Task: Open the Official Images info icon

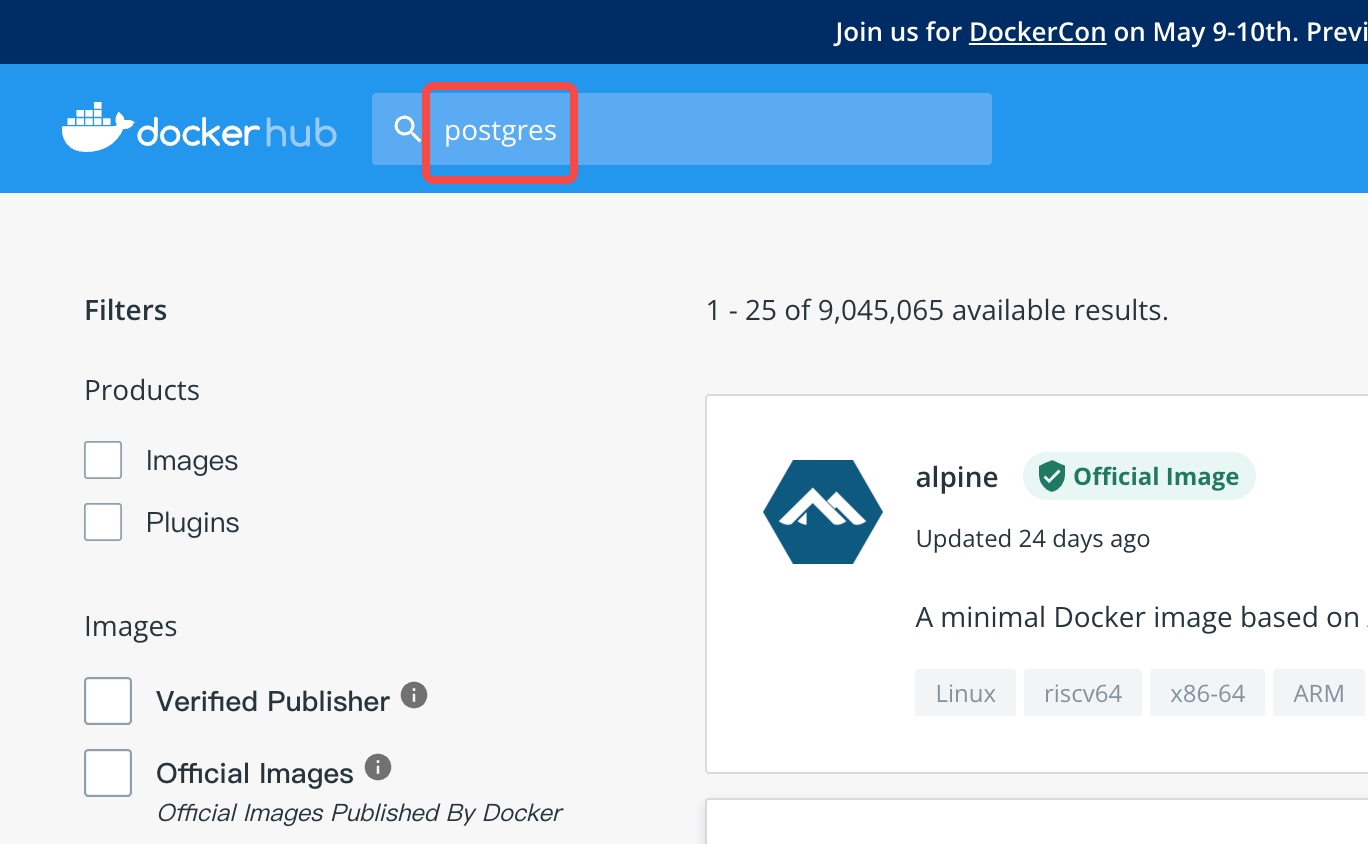Action: coord(378,767)
